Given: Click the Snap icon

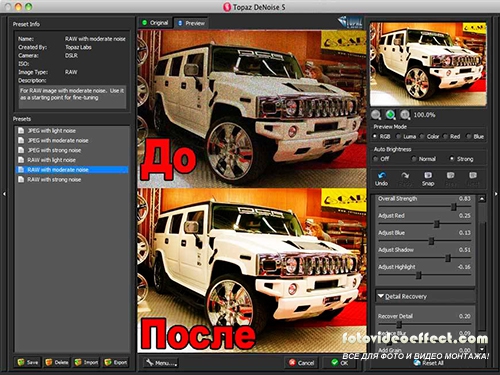Looking at the screenshot, I should (x=428, y=175).
